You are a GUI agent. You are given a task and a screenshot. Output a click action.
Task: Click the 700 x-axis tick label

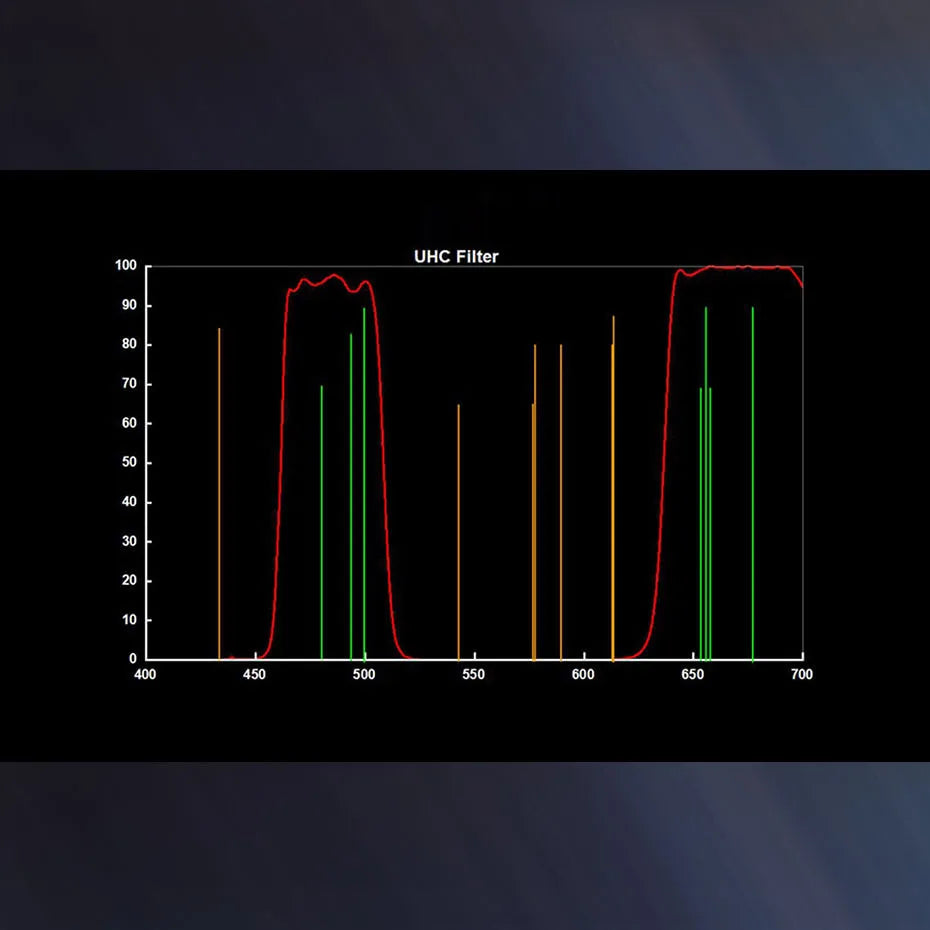tap(801, 675)
